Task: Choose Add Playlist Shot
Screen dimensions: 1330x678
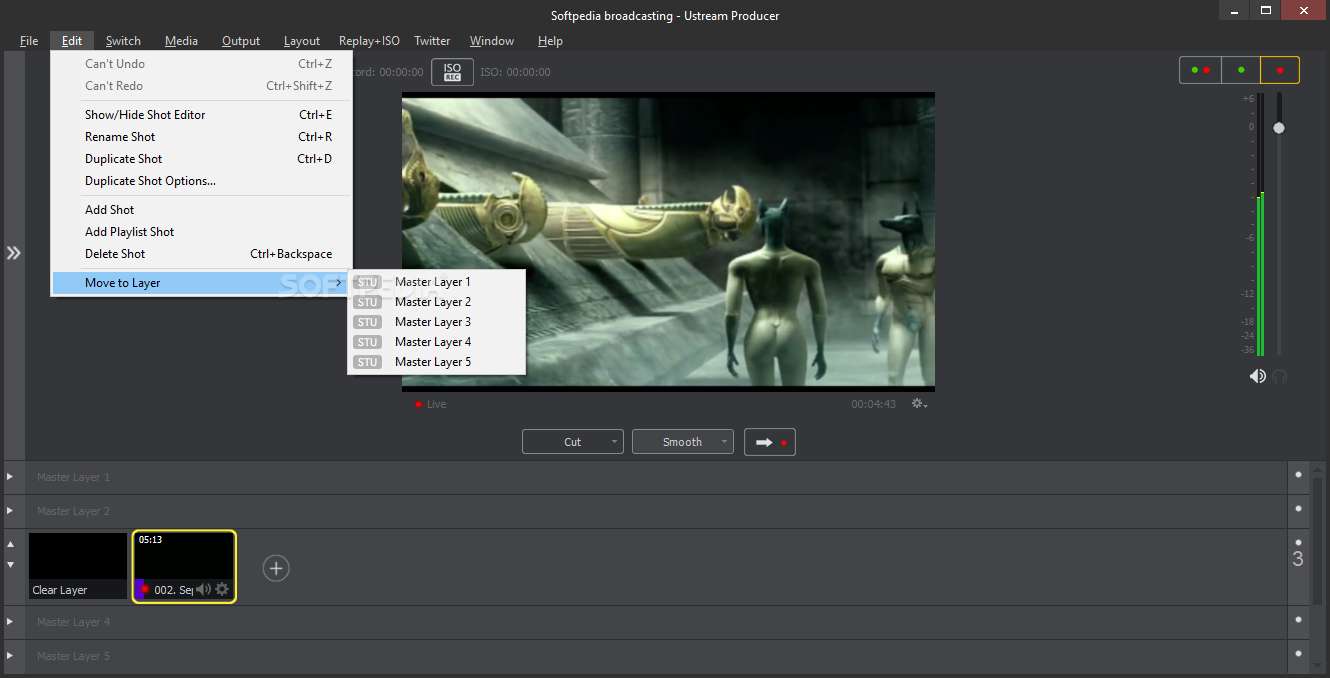Action: tap(201, 232)
